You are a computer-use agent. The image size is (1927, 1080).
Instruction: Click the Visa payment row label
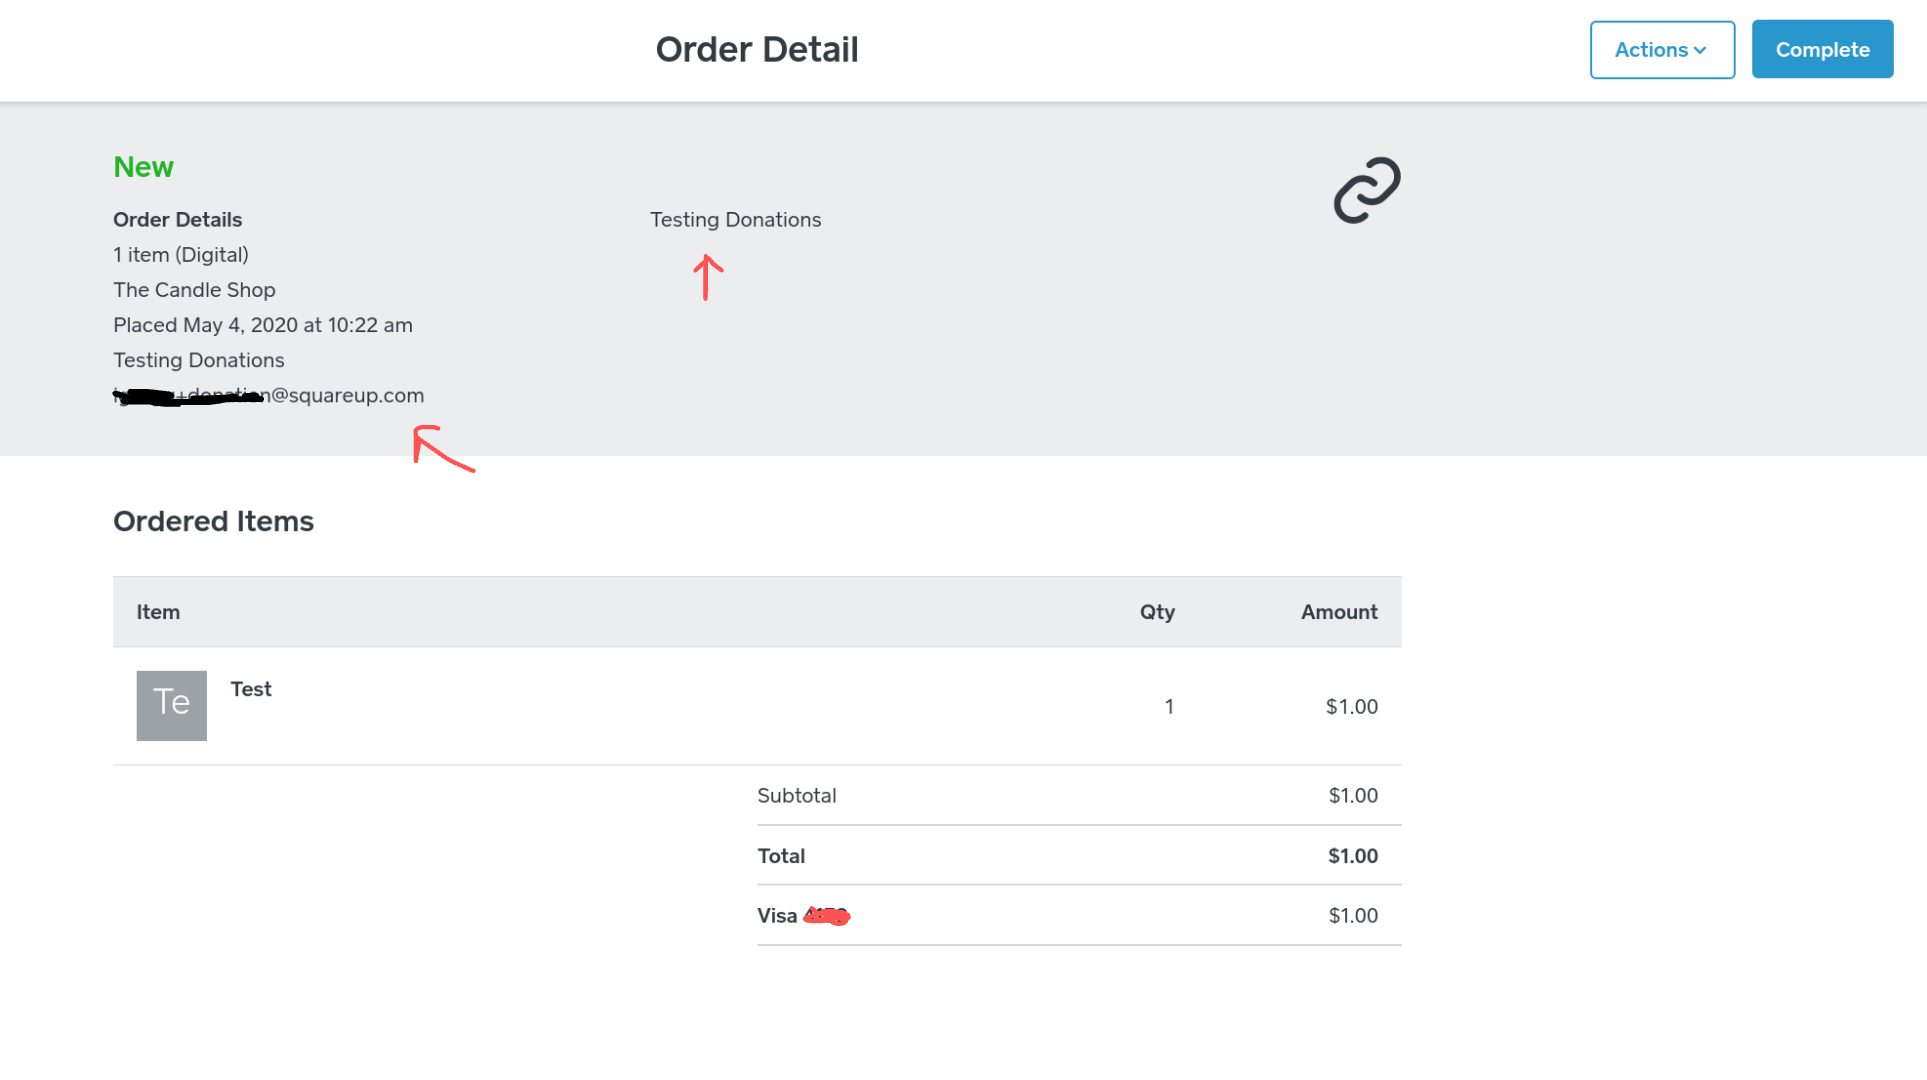(777, 916)
